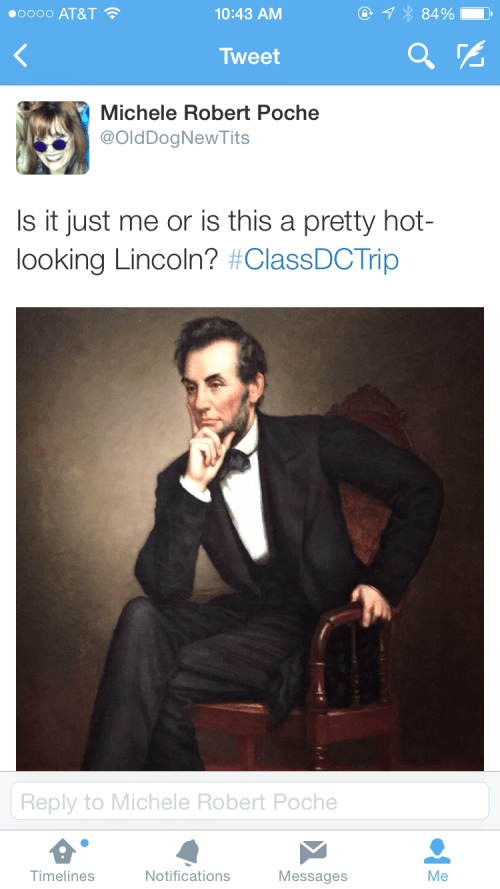Tap the Tweet title in header
Image resolution: width=500 pixels, height=889 pixels.
click(x=250, y=56)
